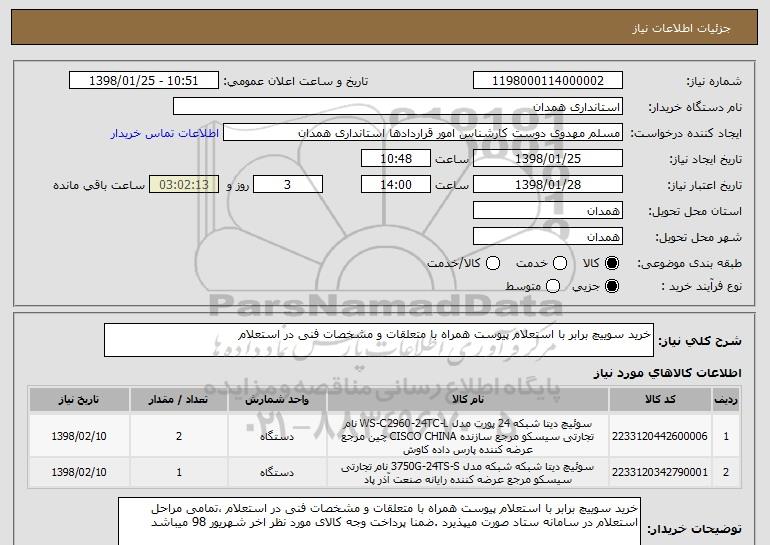The width and height of the screenshot is (770, 545).
Task: Click product code 2233120442600006
Action: [x=660, y=436]
